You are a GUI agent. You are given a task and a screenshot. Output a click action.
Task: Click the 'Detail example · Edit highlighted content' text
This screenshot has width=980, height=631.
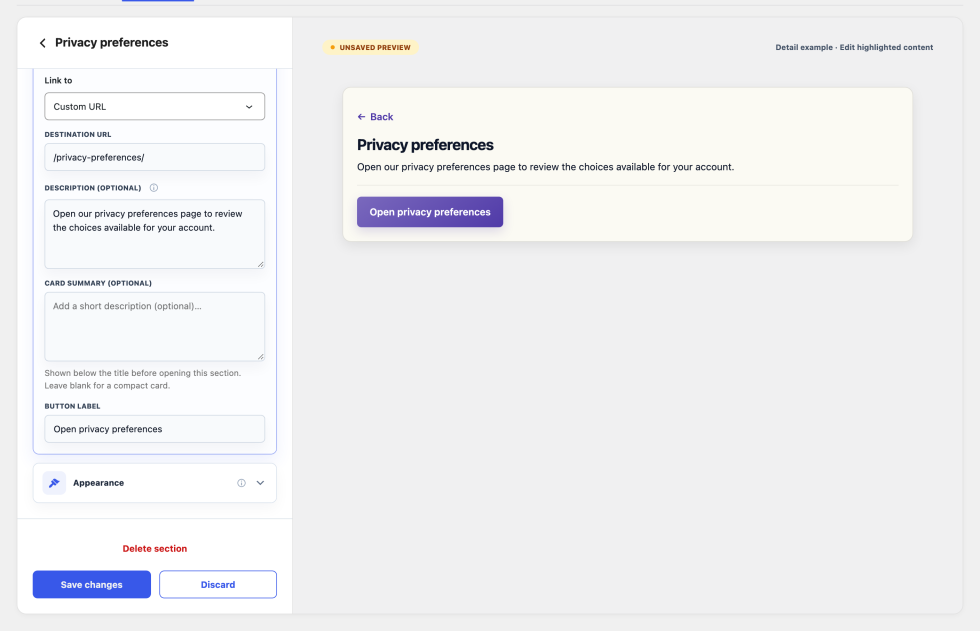coord(854,47)
